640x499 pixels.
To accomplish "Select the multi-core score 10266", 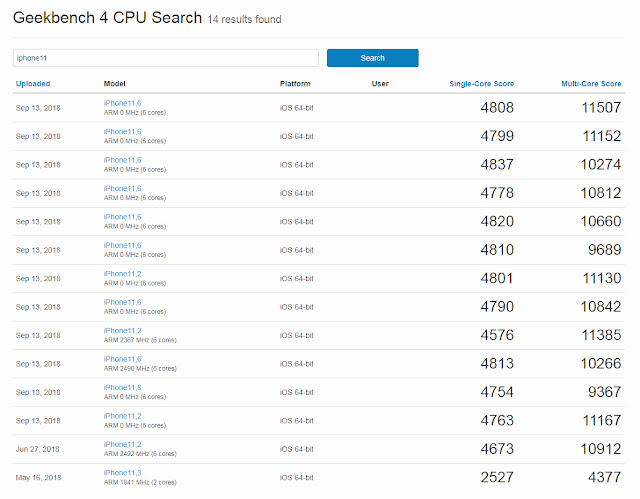I will 601,364.
